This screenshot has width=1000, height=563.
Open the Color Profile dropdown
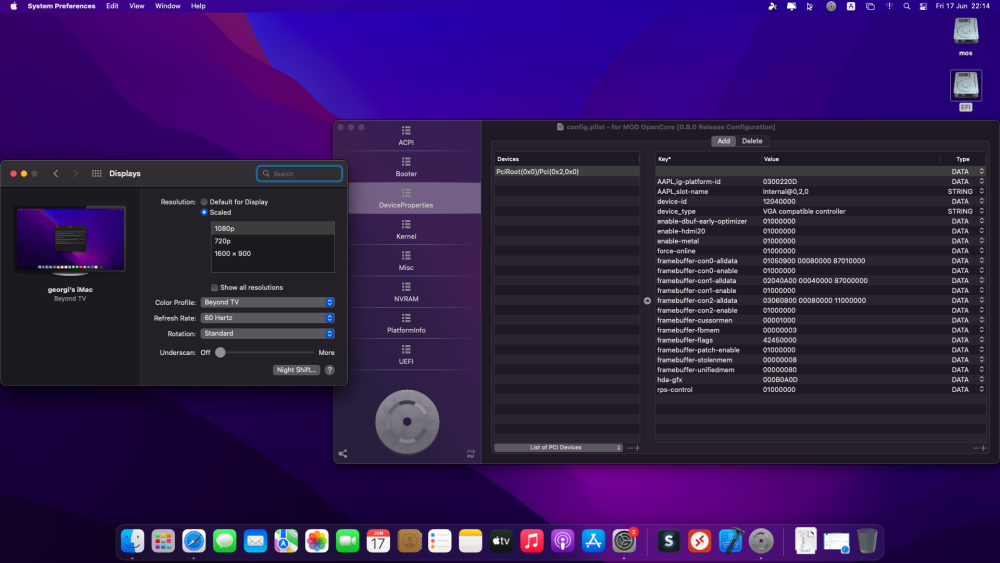268,302
